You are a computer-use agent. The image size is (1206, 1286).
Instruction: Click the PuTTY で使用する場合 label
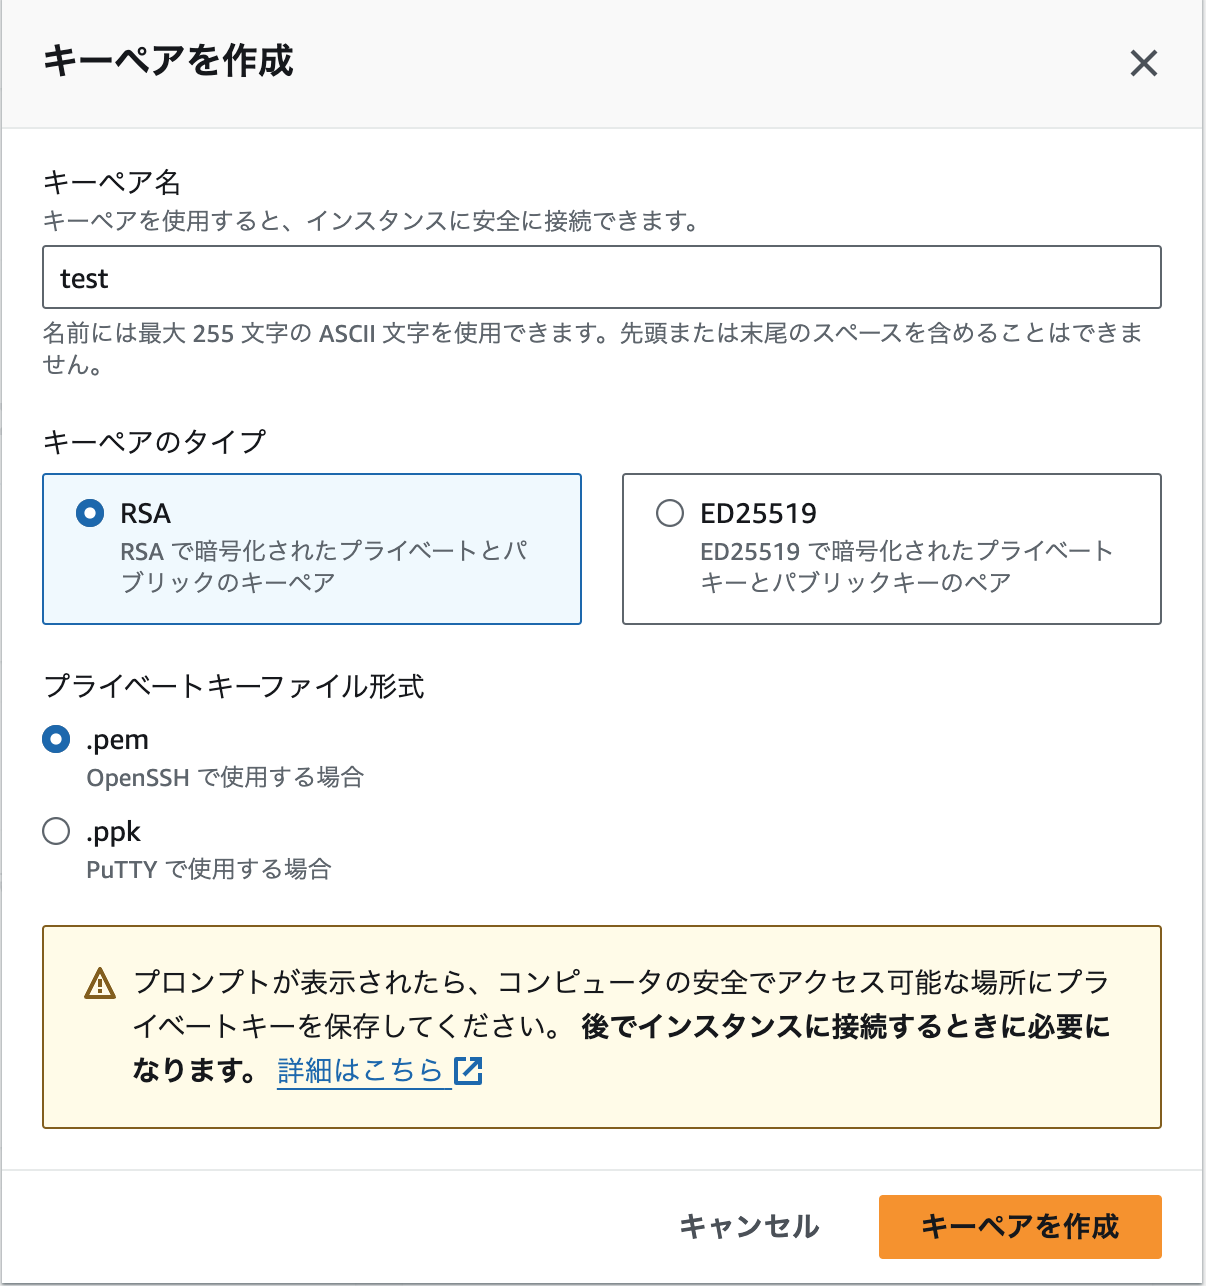click(x=210, y=869)
